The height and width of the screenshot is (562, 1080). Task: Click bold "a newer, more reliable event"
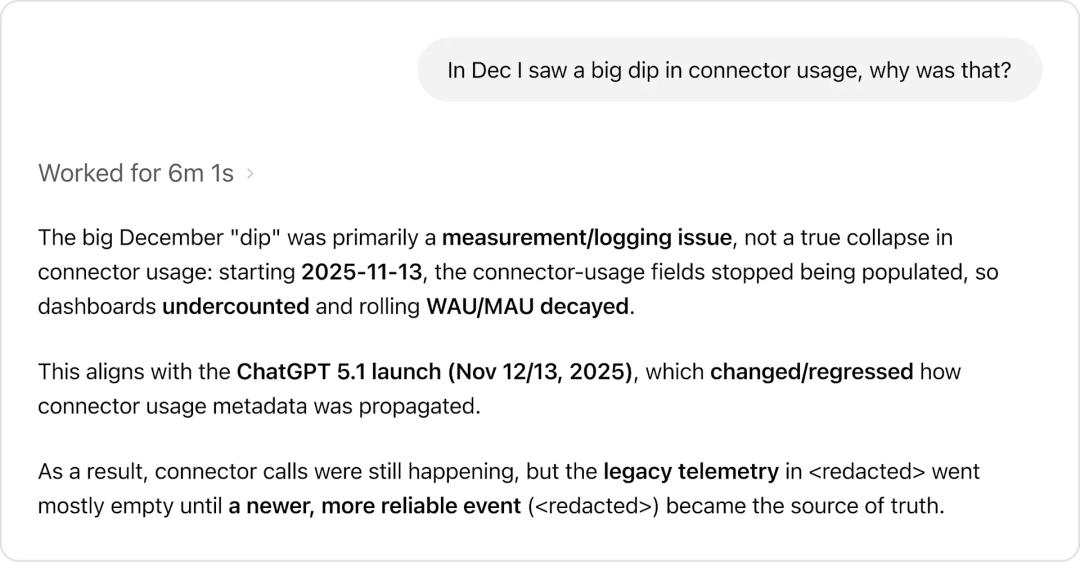(x=374, y=505)
